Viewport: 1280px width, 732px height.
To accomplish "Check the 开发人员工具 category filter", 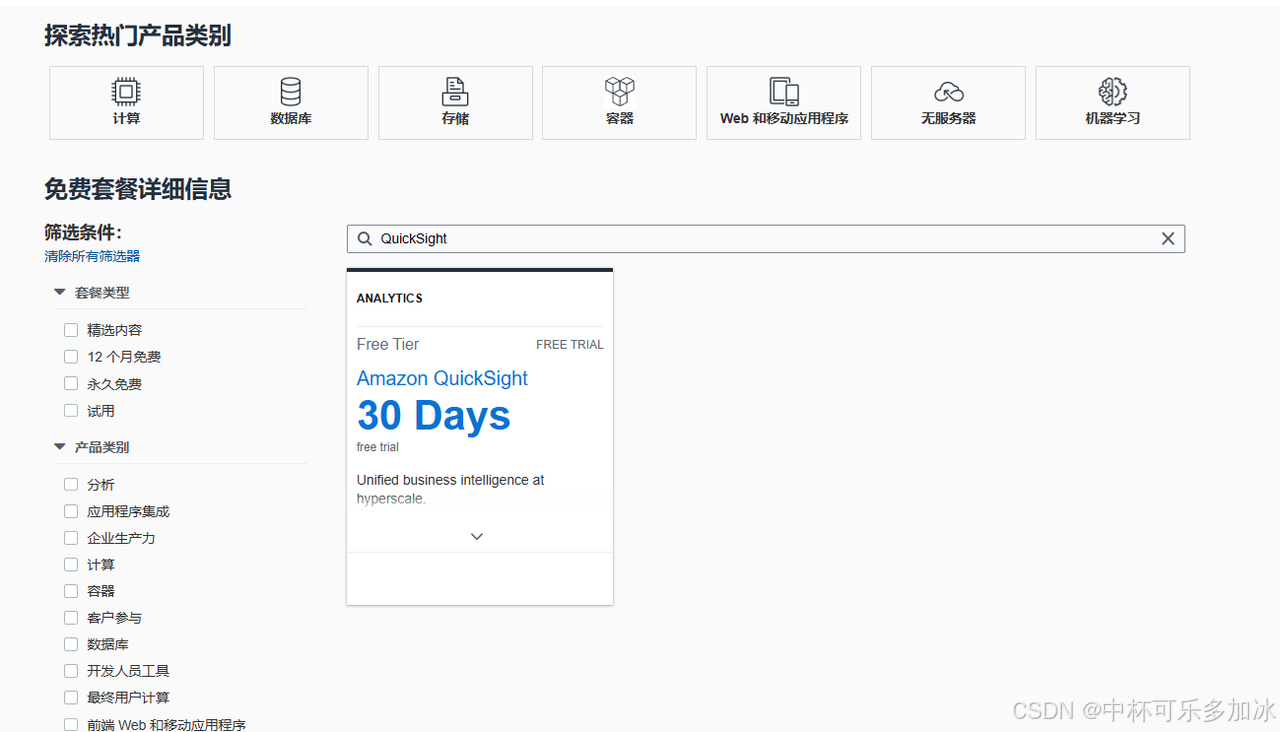I will click(71, 671).
